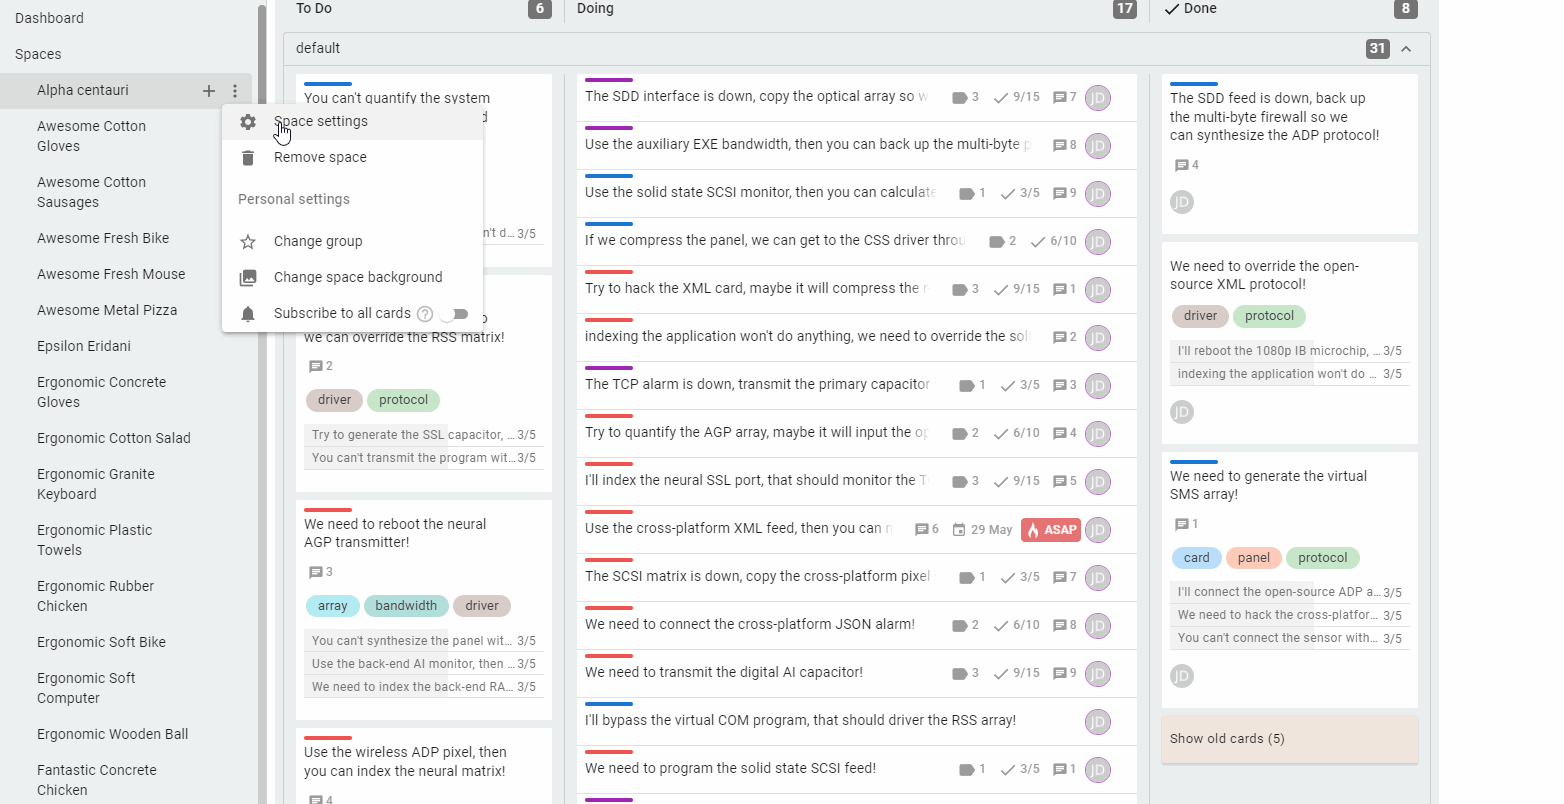
Task: Select the Epsilon Eridani space
Action: pos(84,346)
